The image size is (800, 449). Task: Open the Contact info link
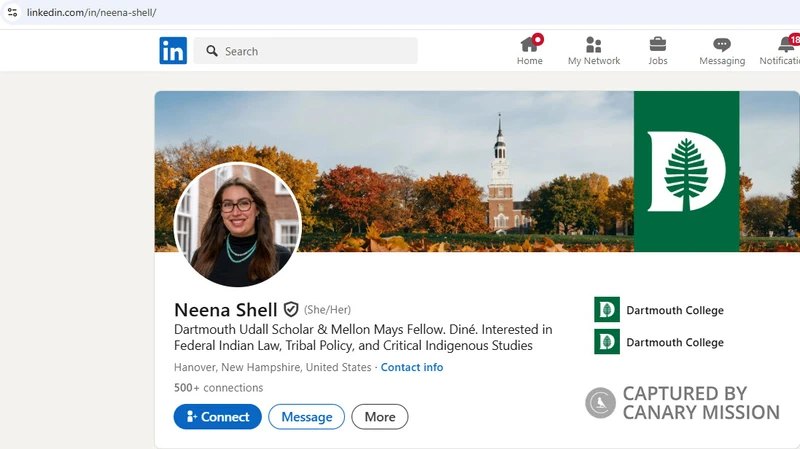pos(412,367)
